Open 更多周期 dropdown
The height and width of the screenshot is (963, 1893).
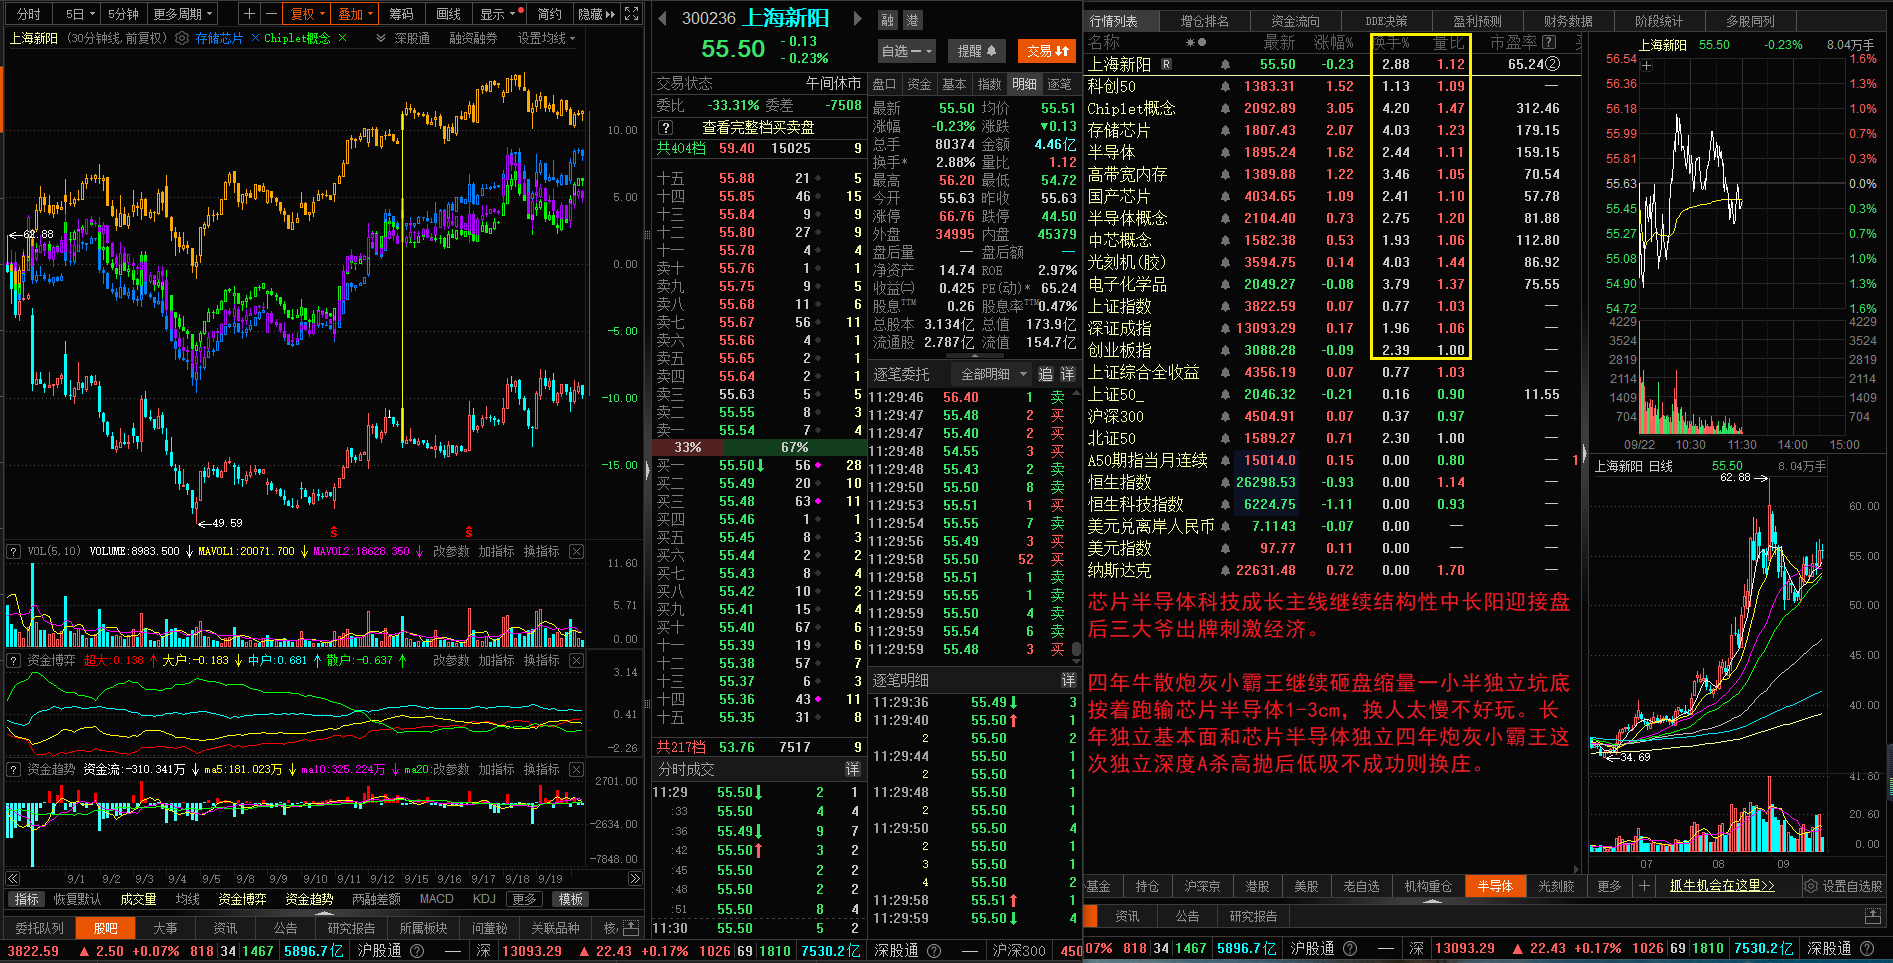183,14
